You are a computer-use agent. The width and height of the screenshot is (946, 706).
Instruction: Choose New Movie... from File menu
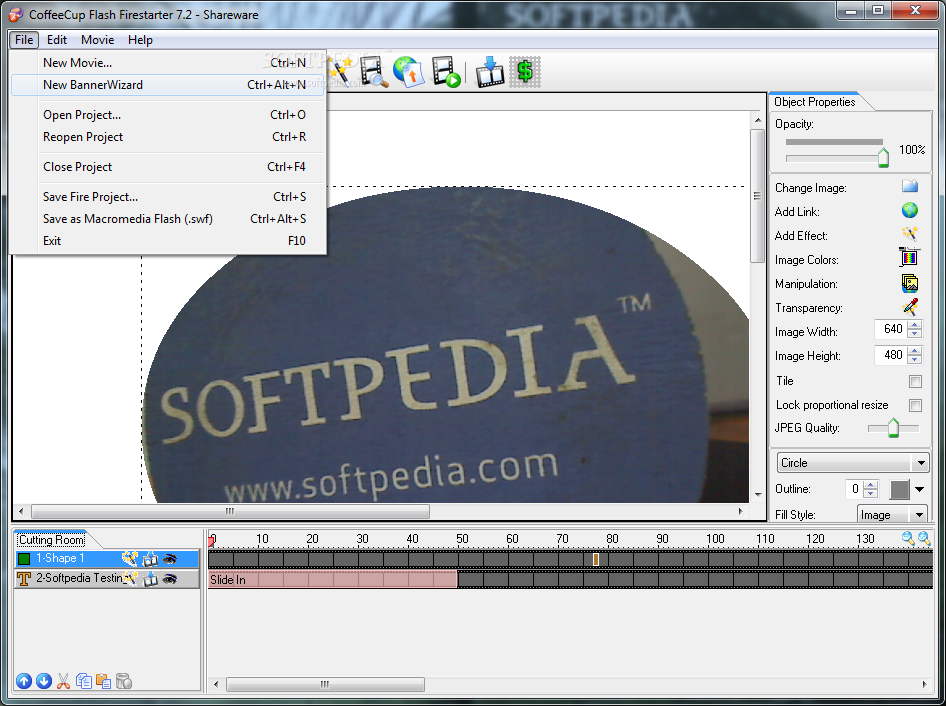click(168, 63)
